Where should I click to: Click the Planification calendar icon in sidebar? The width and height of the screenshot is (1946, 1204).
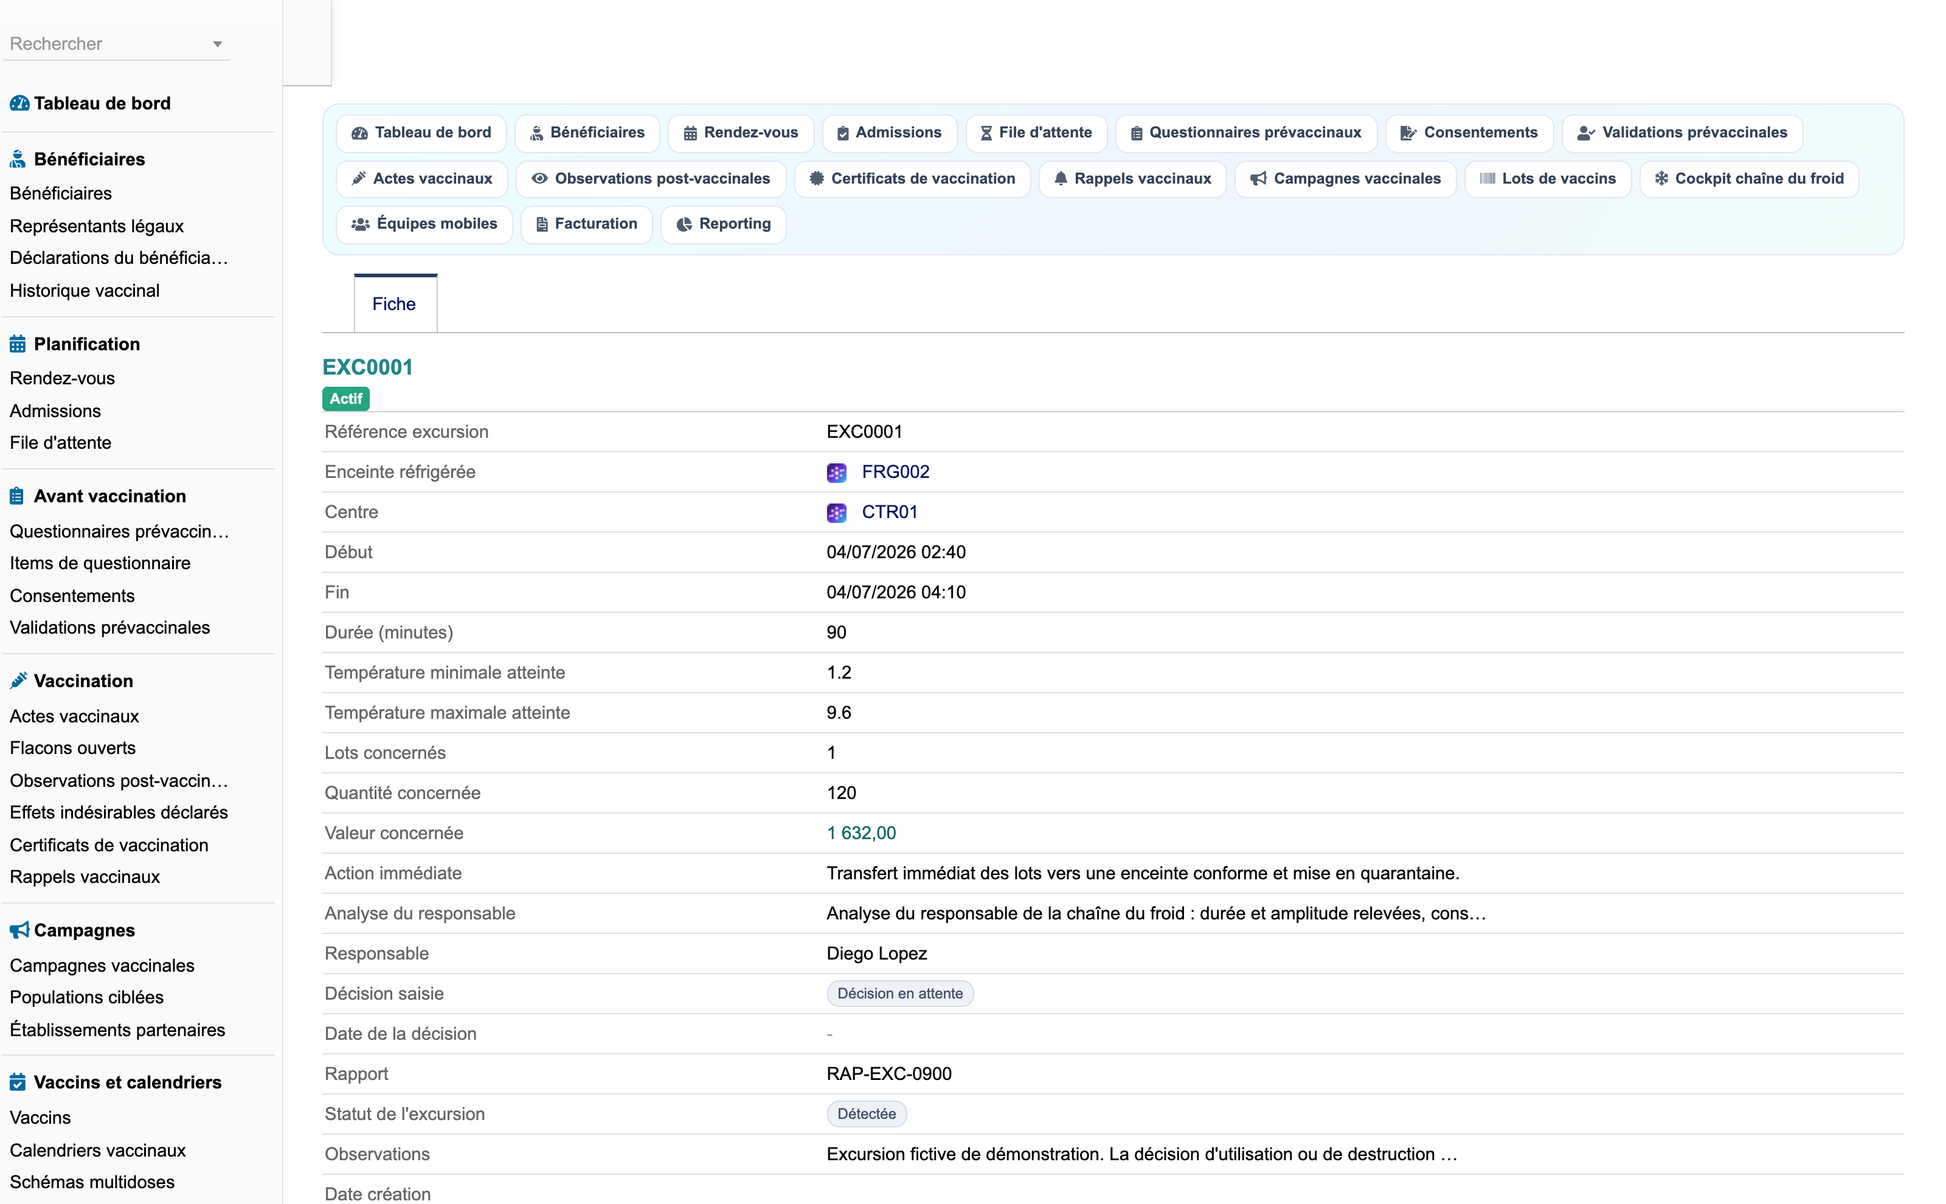(x=18, y=344)
